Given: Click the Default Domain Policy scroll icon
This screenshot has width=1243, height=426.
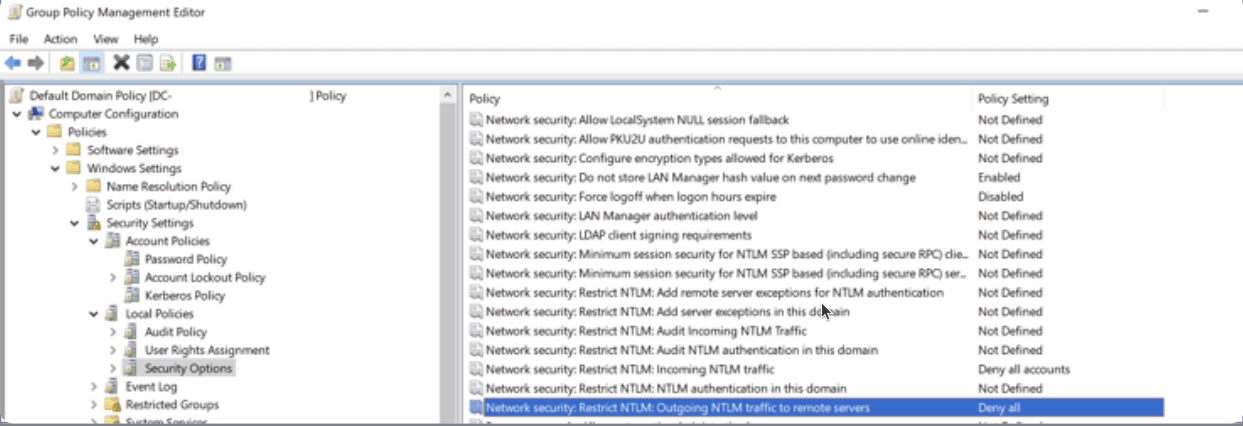Looking at the screenshot, I should click(x=17, y=96).
